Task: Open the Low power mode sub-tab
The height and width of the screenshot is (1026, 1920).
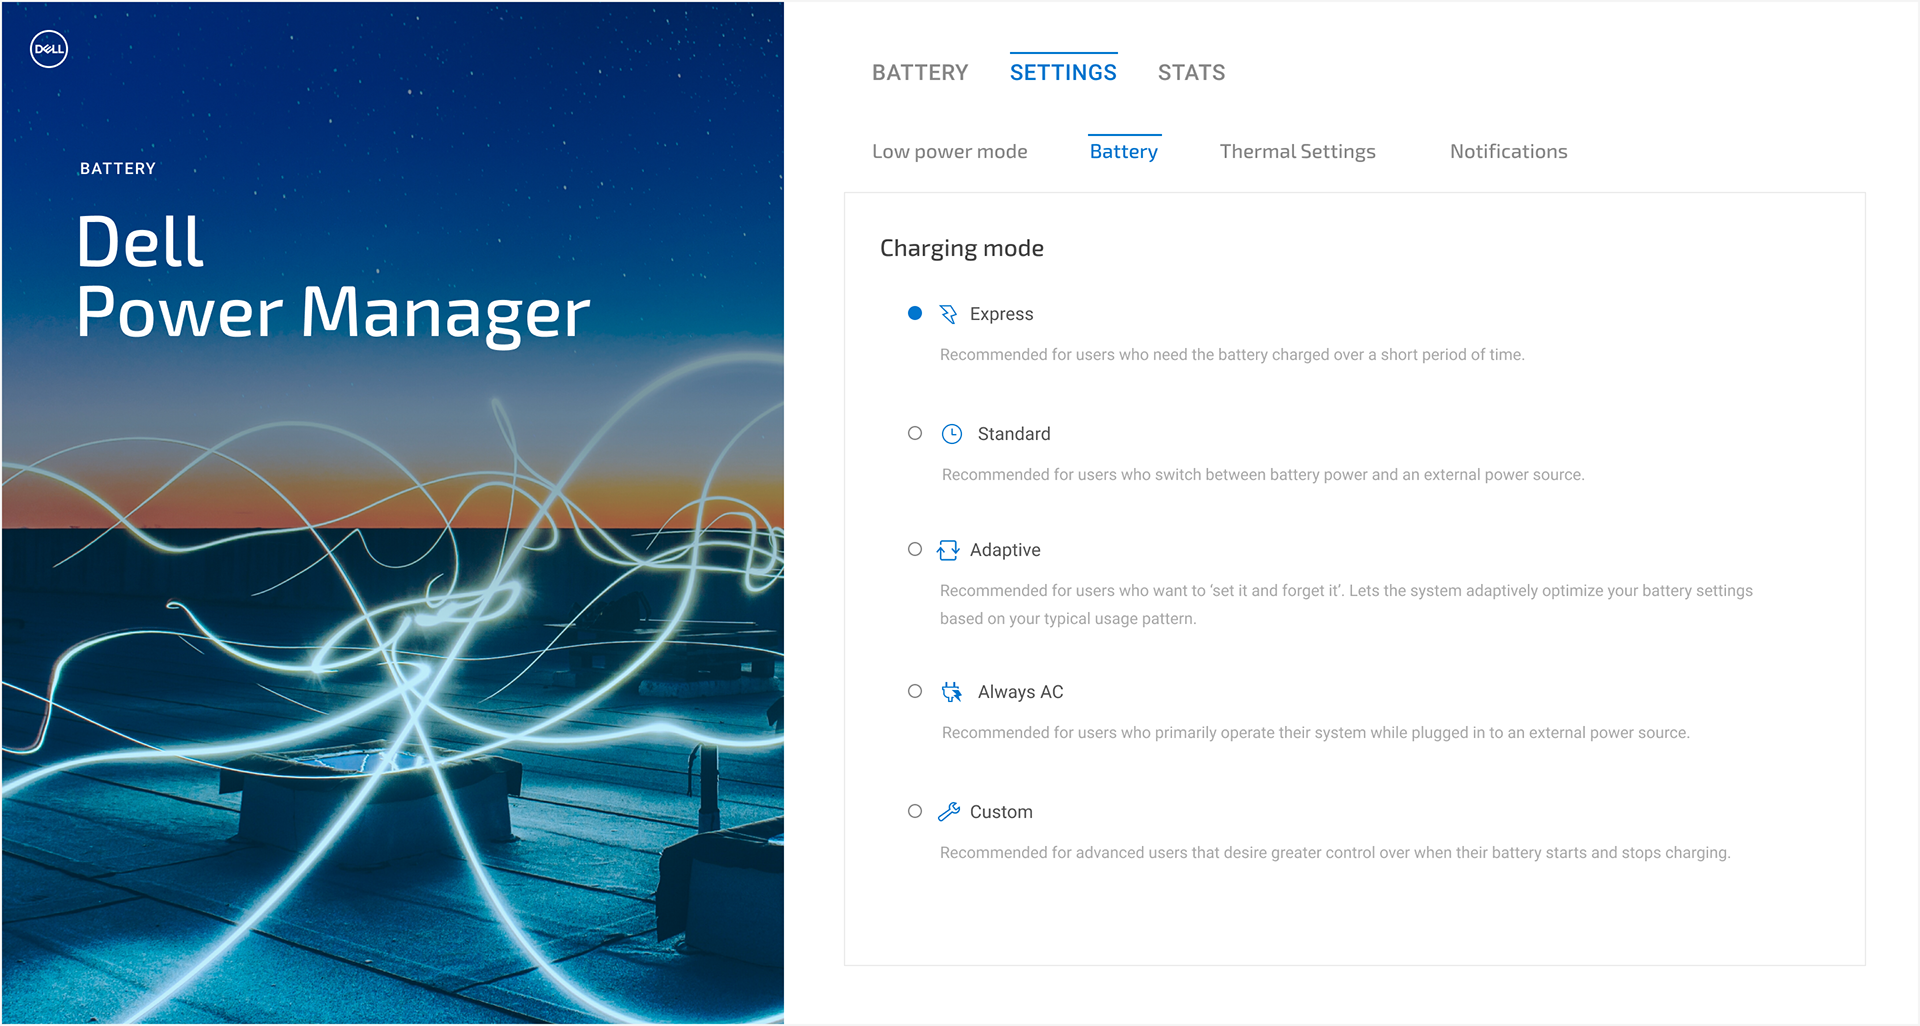Action: tap(950, 152)
